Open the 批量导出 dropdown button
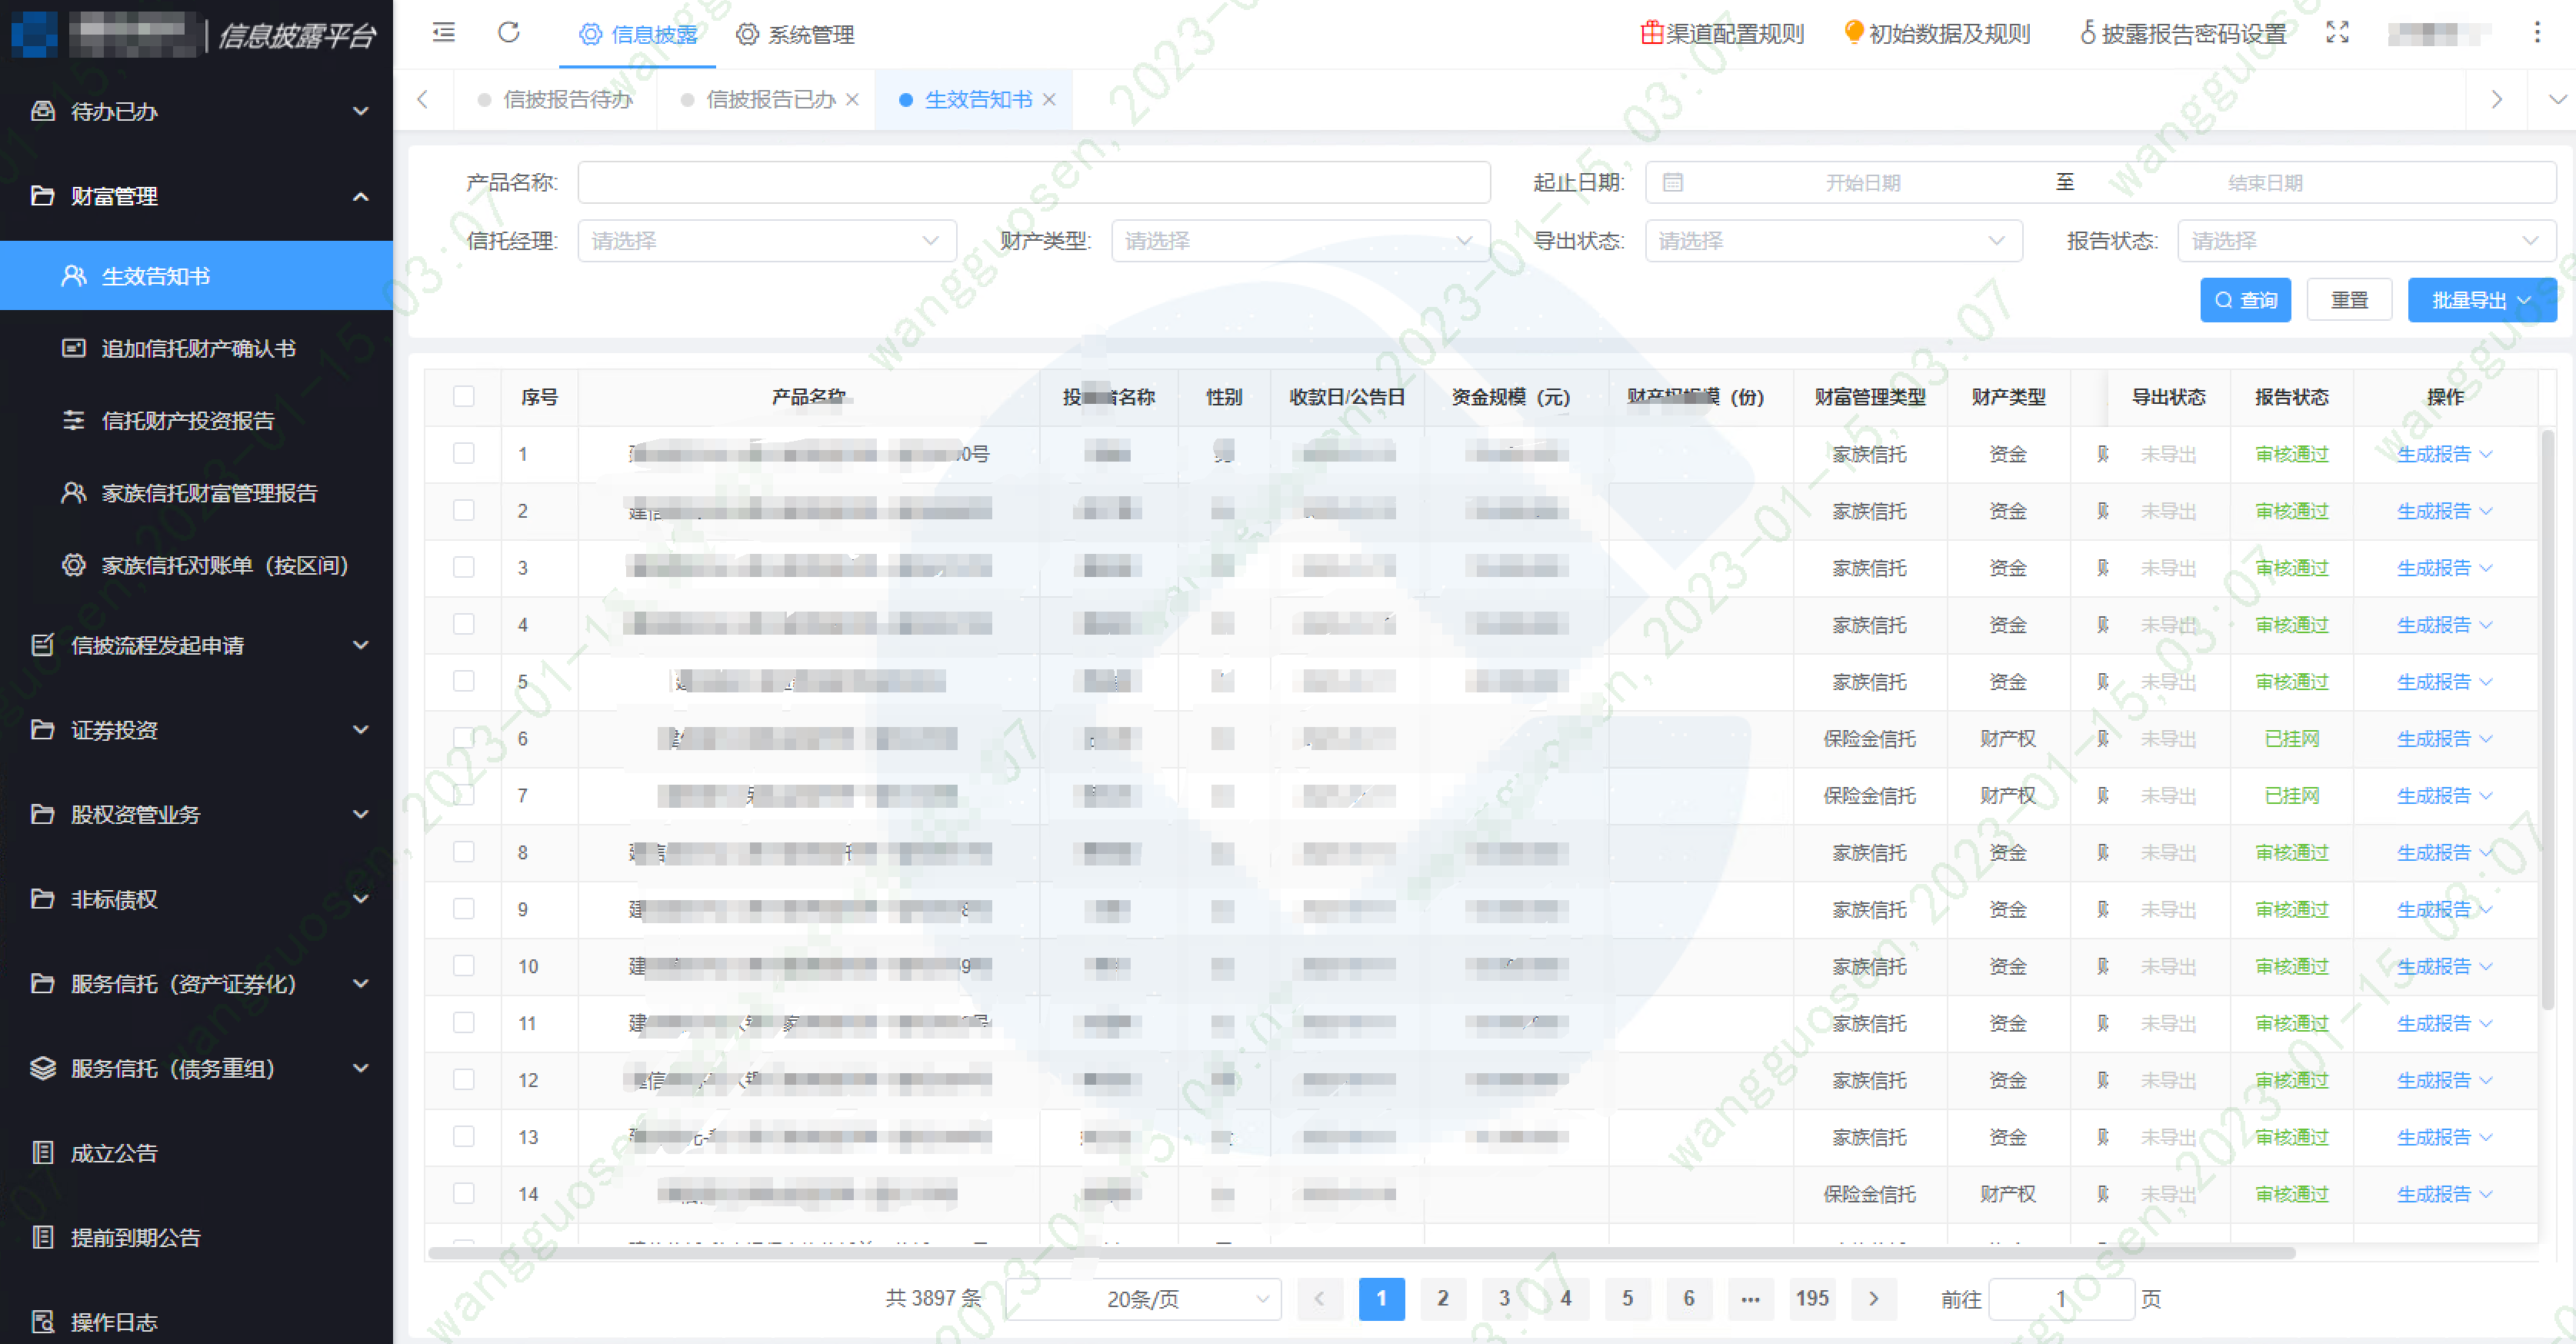Viewport: 2576px width, 1344px height. pos(2482,300)
